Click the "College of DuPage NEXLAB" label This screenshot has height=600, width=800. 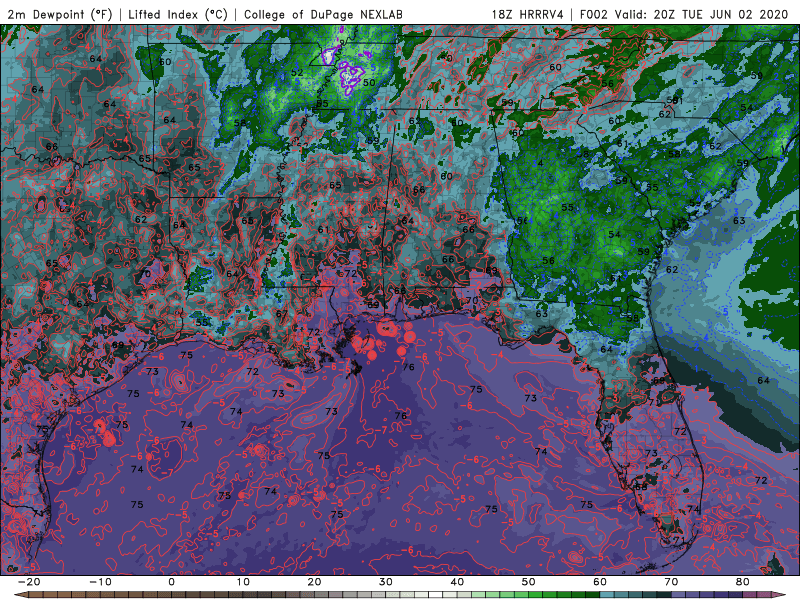323,14
